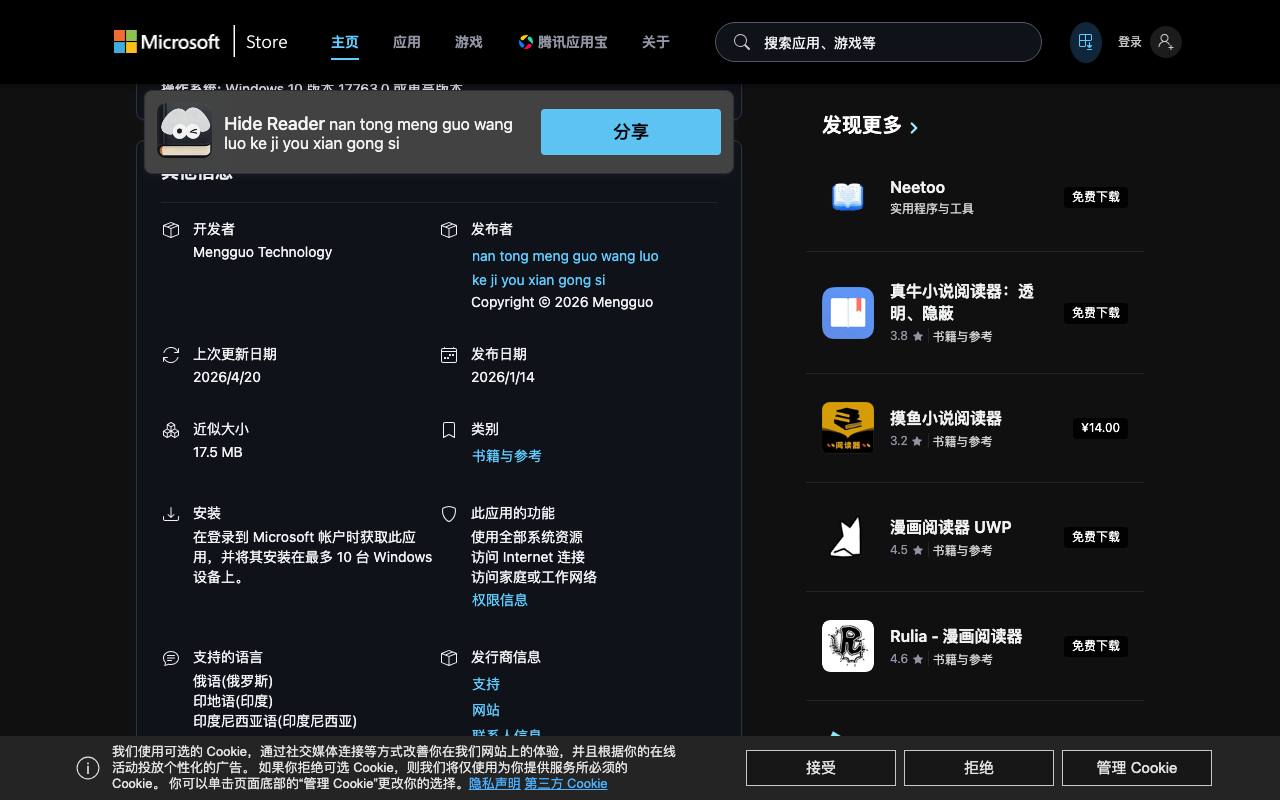Click the 印地语(印度) language entry
Screen dimensions: 1280x800
[233, 701]
